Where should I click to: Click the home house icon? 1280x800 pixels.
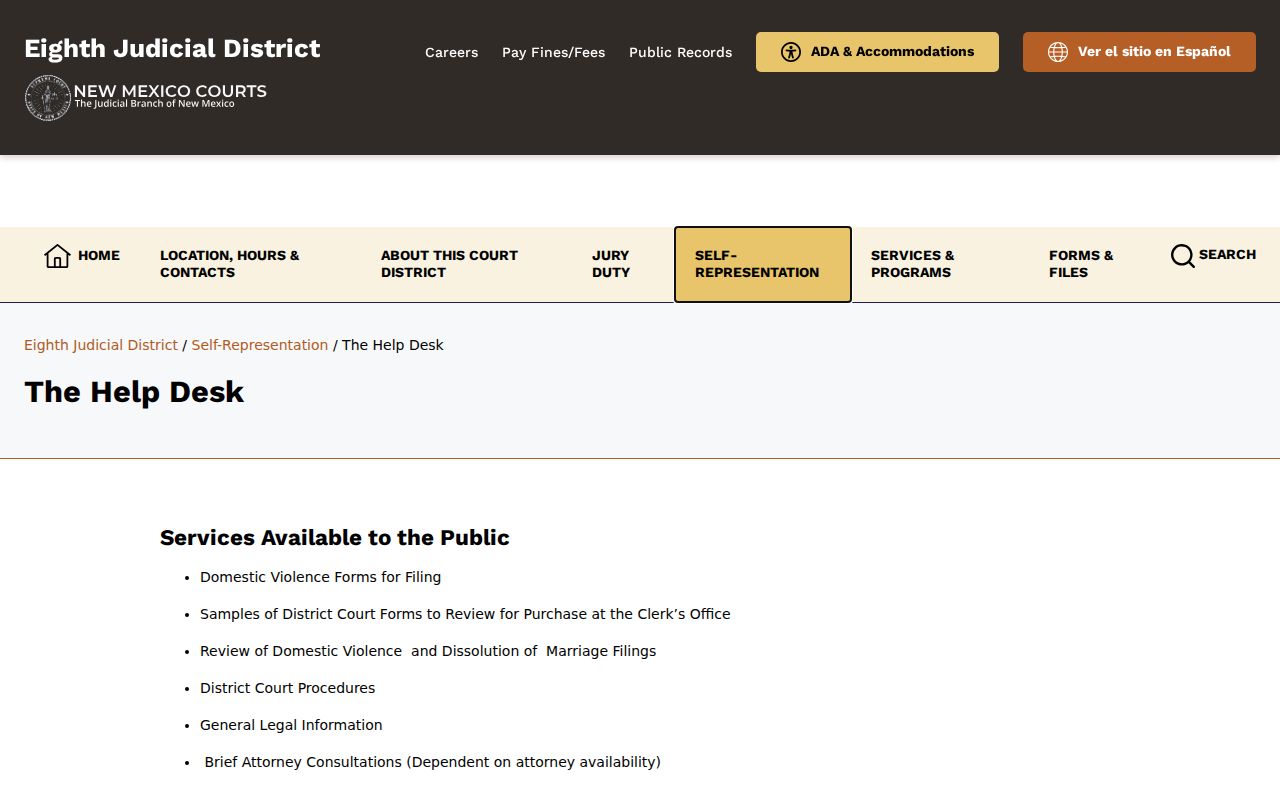(57, 256)
